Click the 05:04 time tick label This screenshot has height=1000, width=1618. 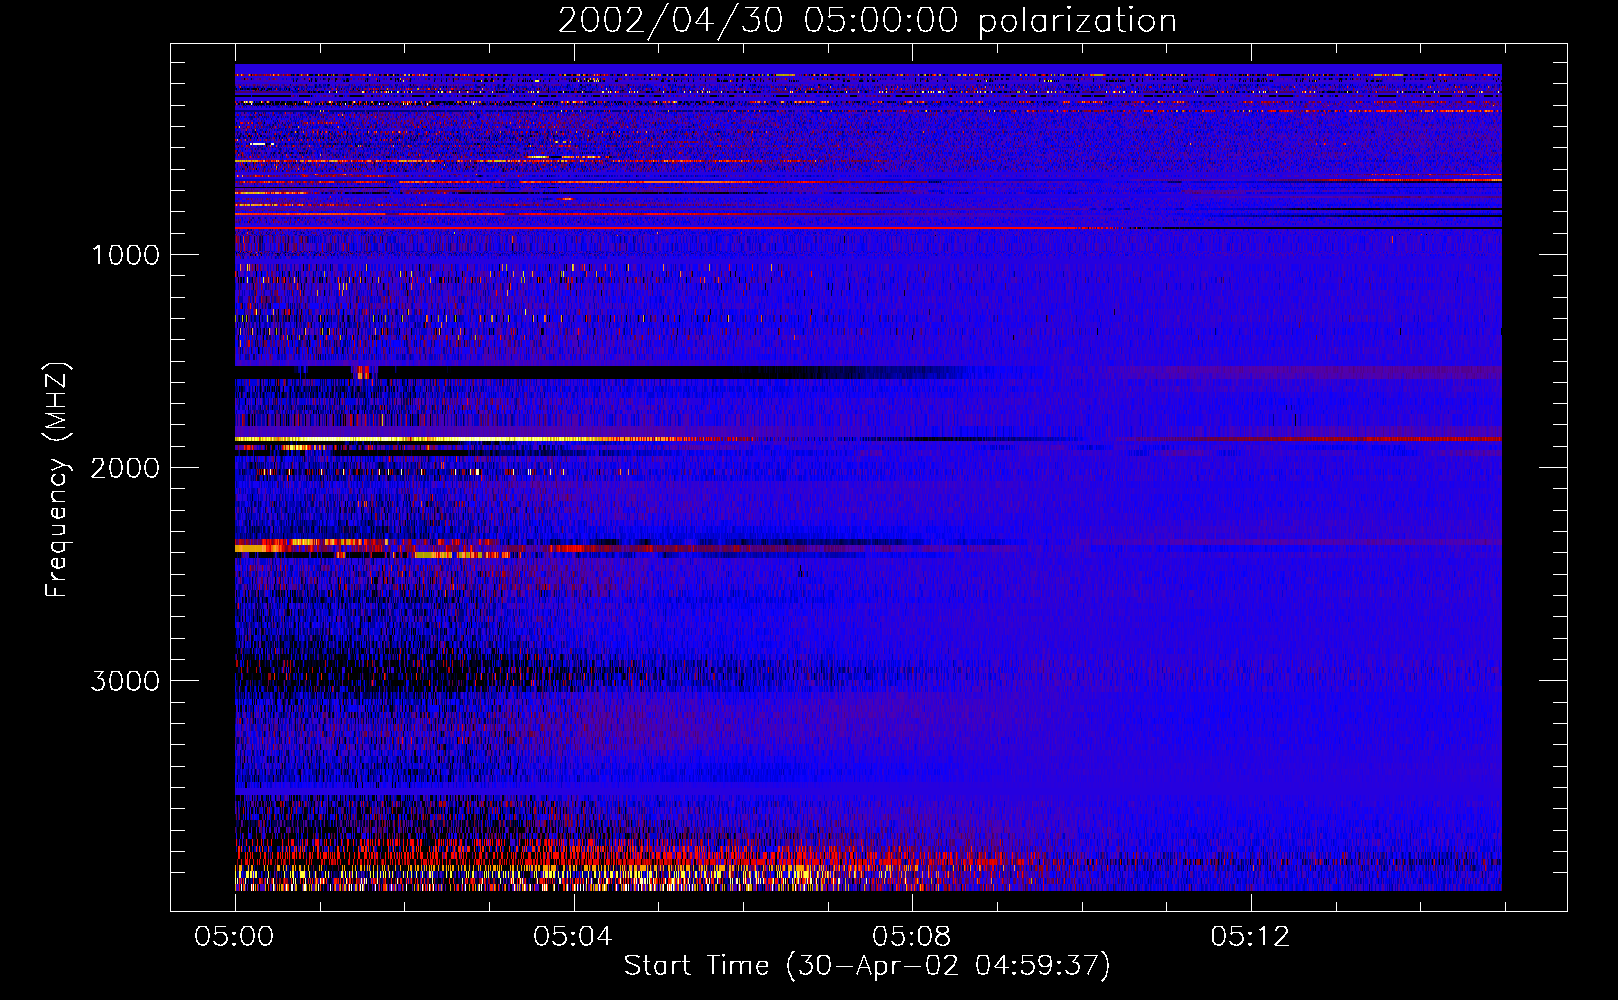point(572,937)
